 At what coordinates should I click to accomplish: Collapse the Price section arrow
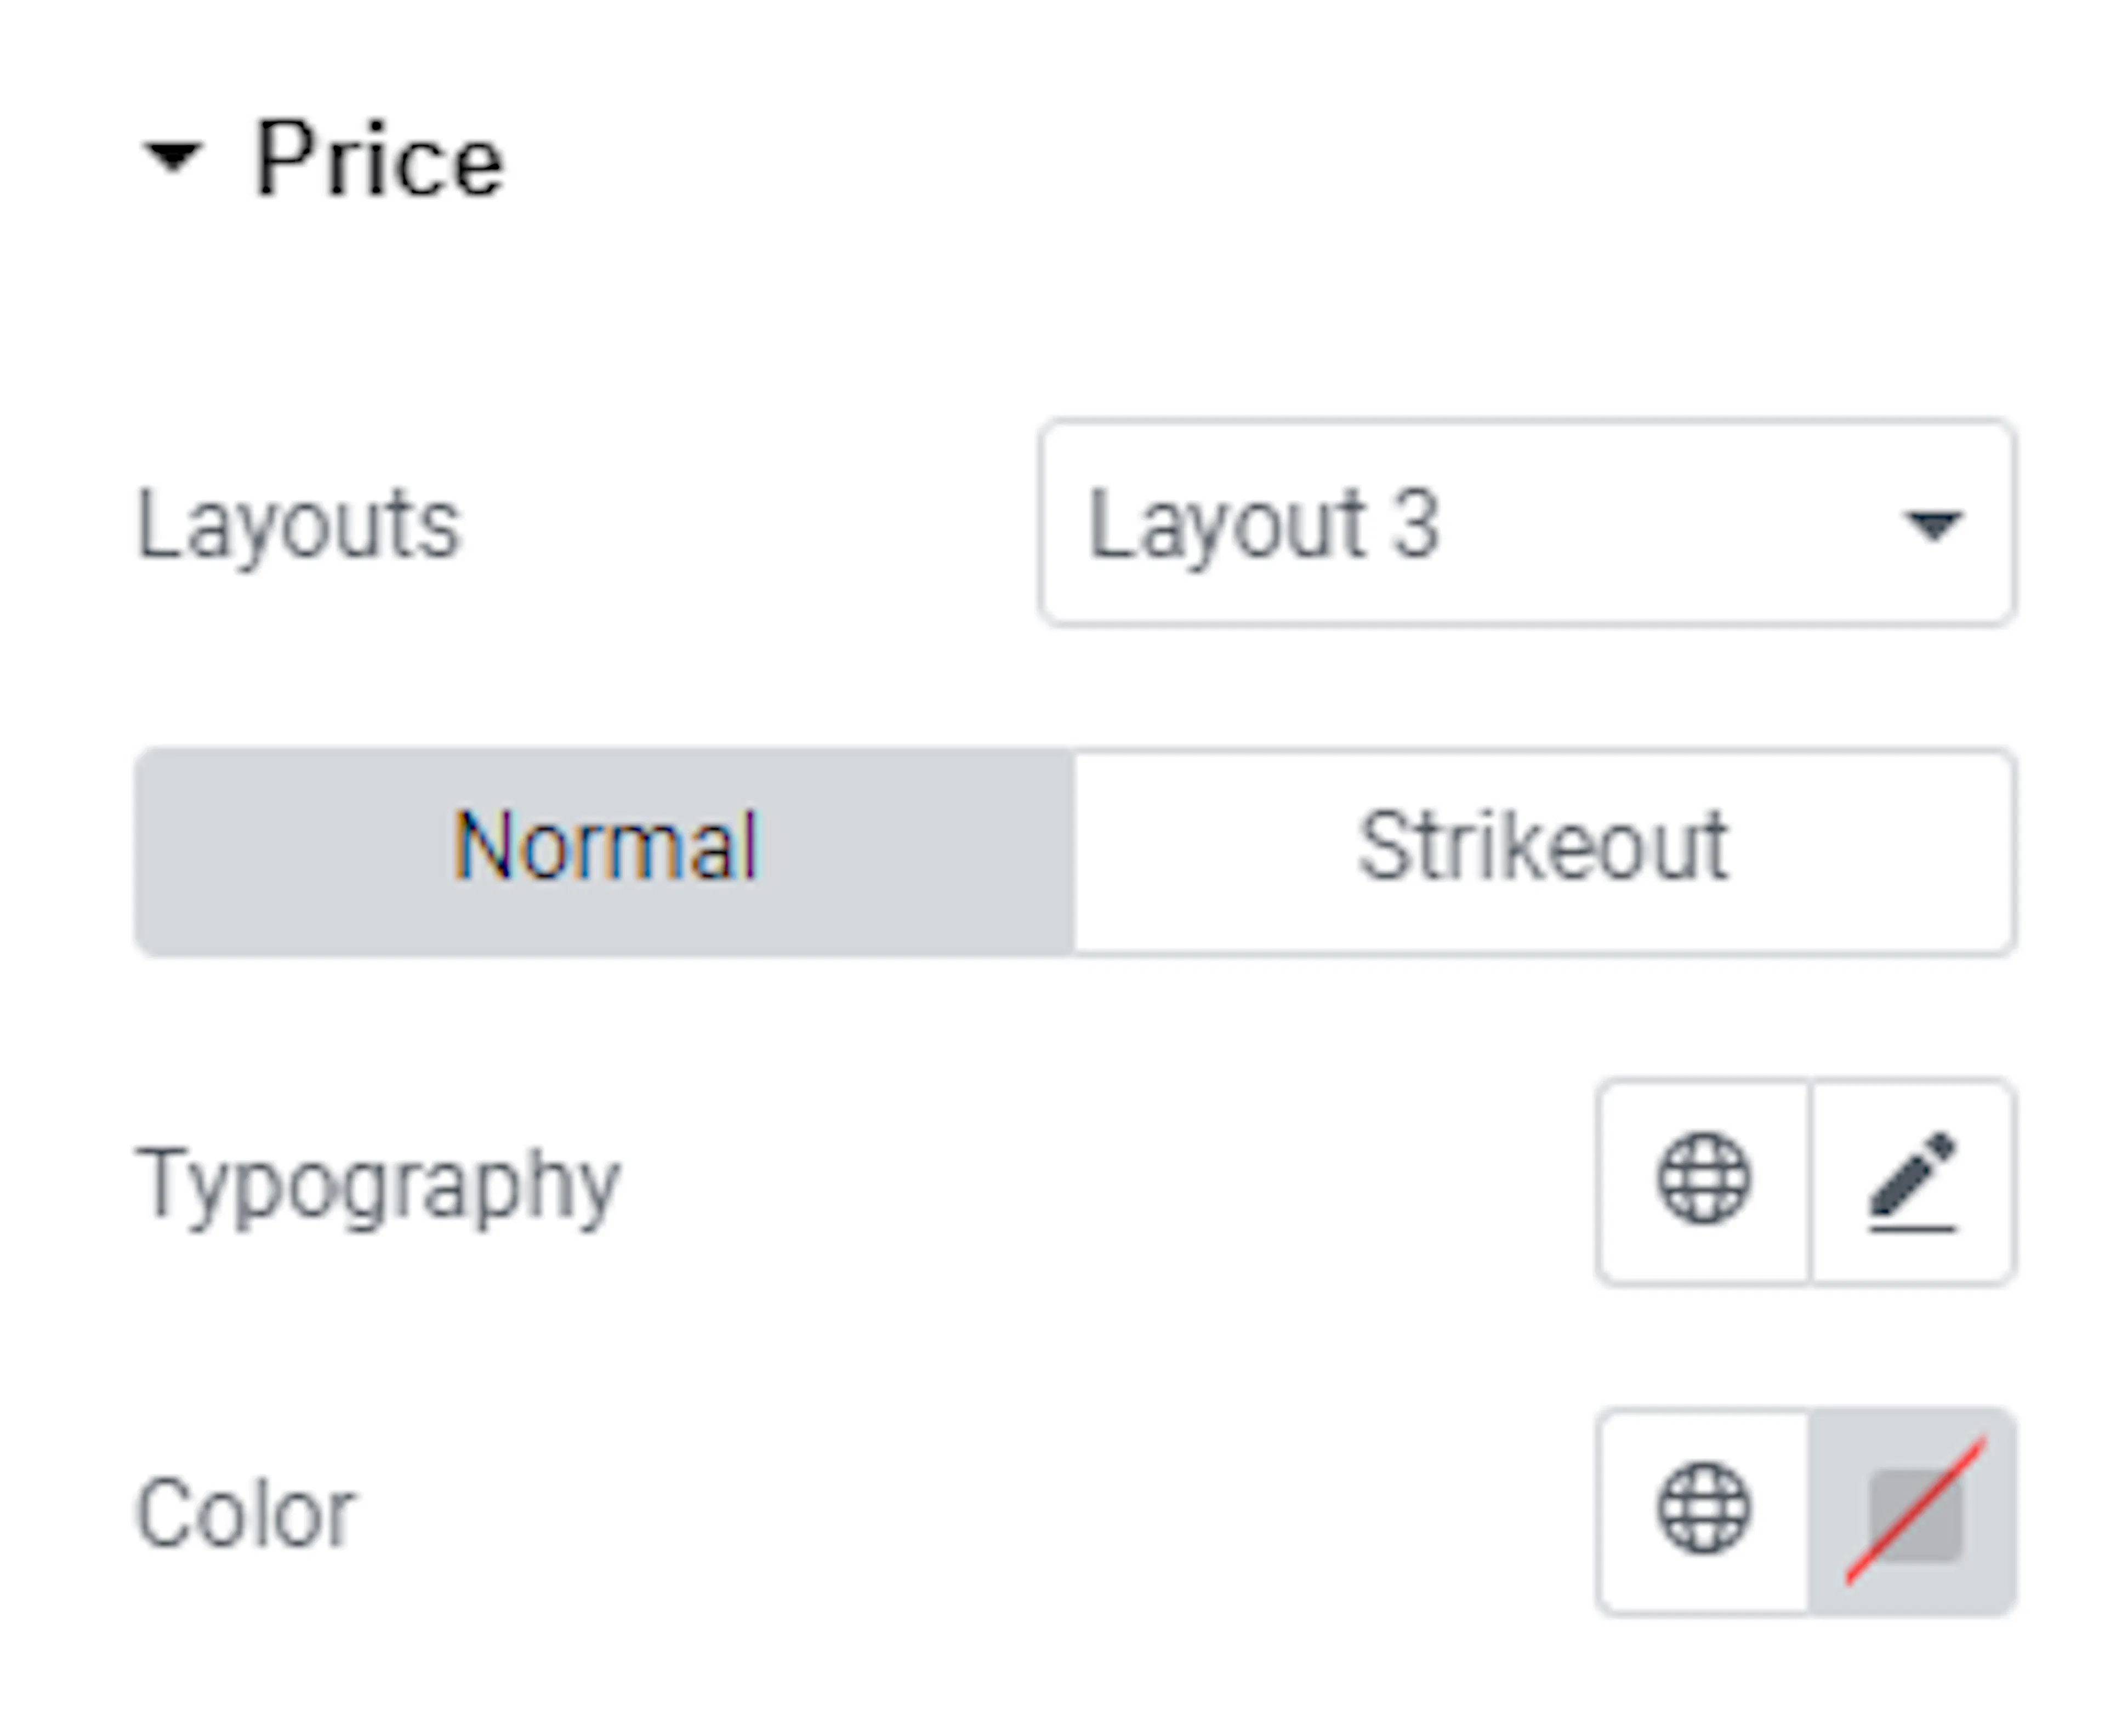(173, 158)
